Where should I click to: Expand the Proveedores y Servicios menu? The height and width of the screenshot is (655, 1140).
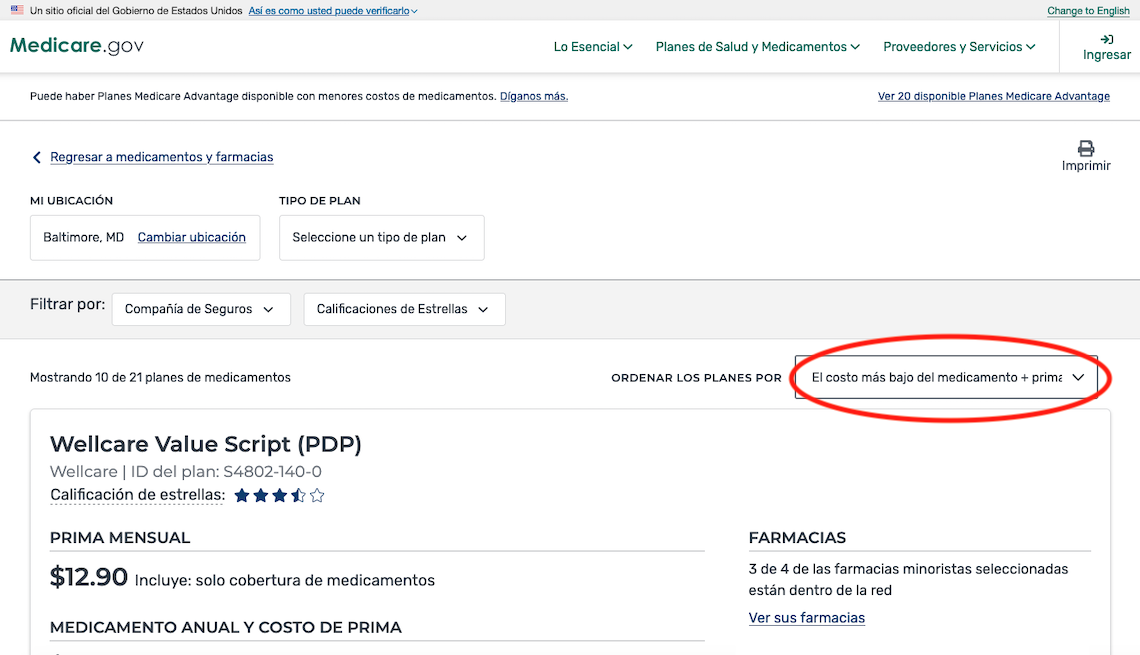click(x=958, y=46)
